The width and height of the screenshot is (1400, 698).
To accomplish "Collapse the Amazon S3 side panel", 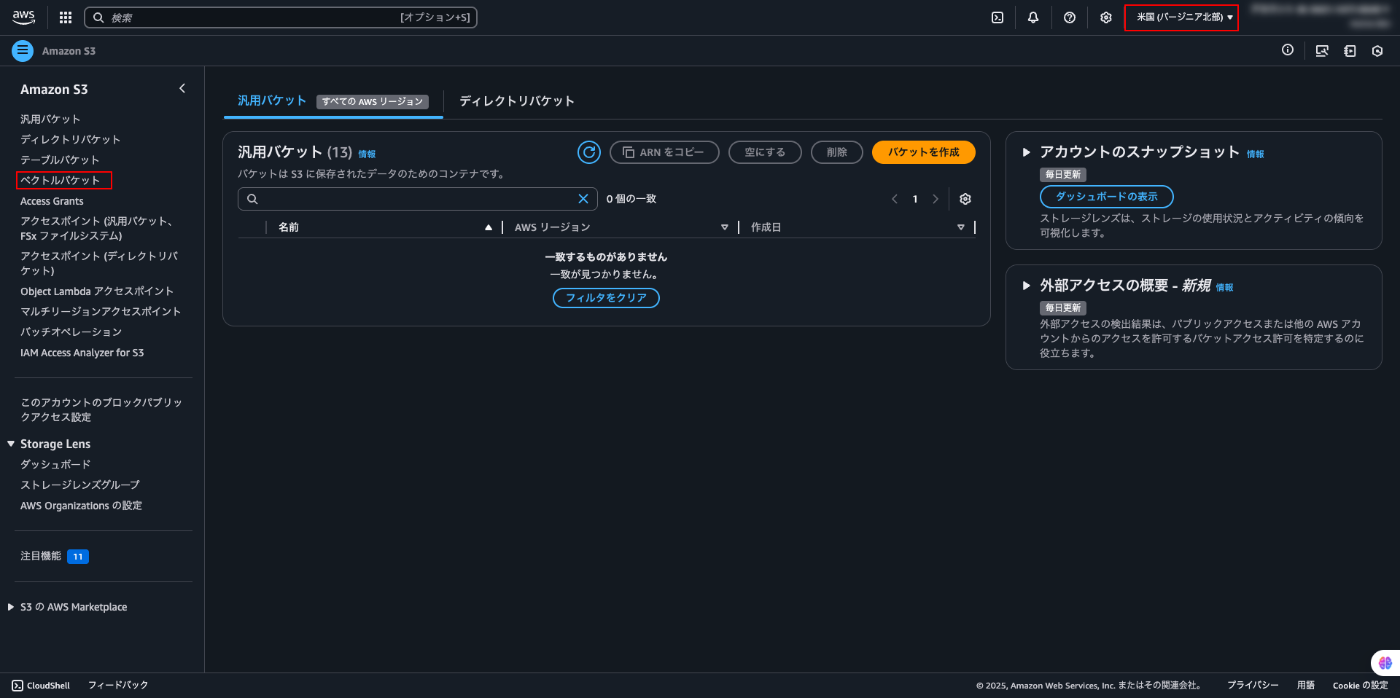I will (182, 89).
